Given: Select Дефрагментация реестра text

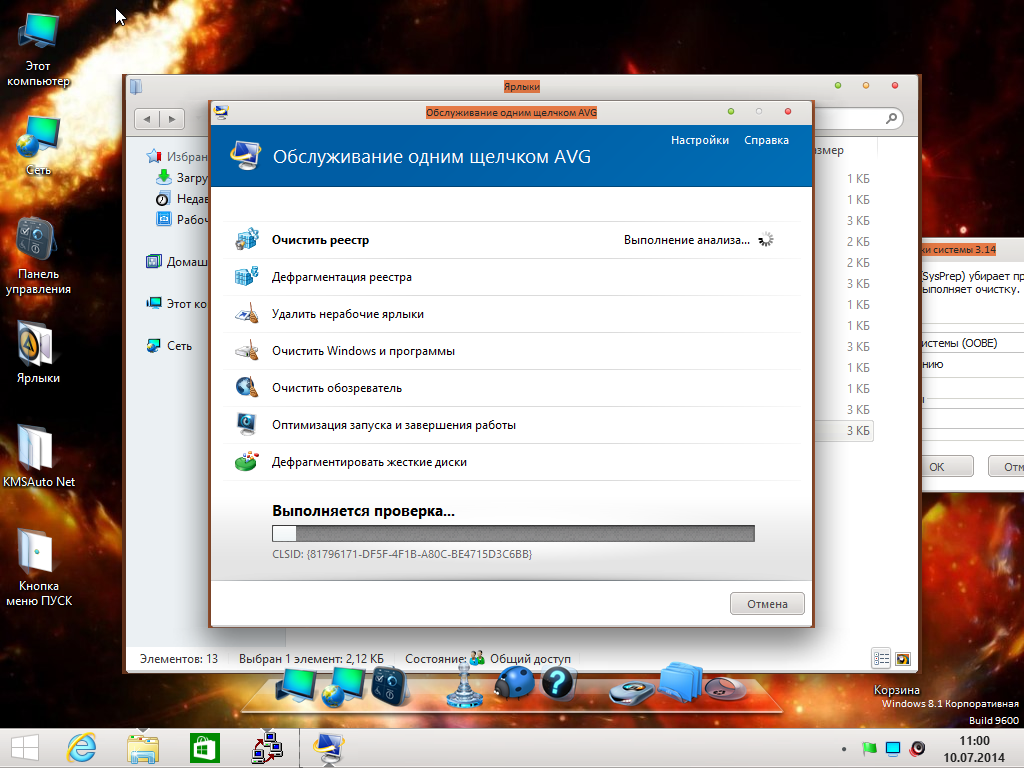Looking at the screenshot, I should pyautogui.click(x=342, y=277).
